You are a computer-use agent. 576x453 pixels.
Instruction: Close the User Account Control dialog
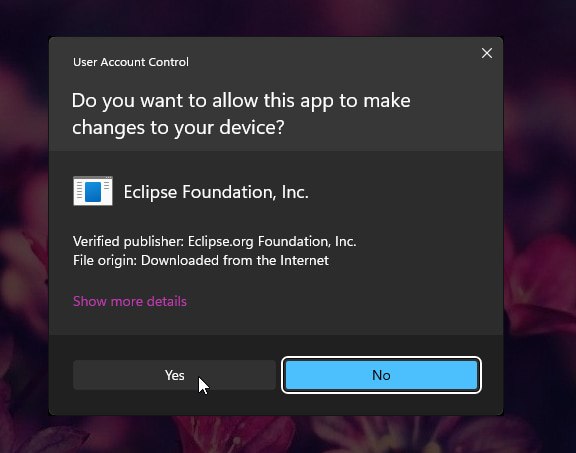coord(487,53)
